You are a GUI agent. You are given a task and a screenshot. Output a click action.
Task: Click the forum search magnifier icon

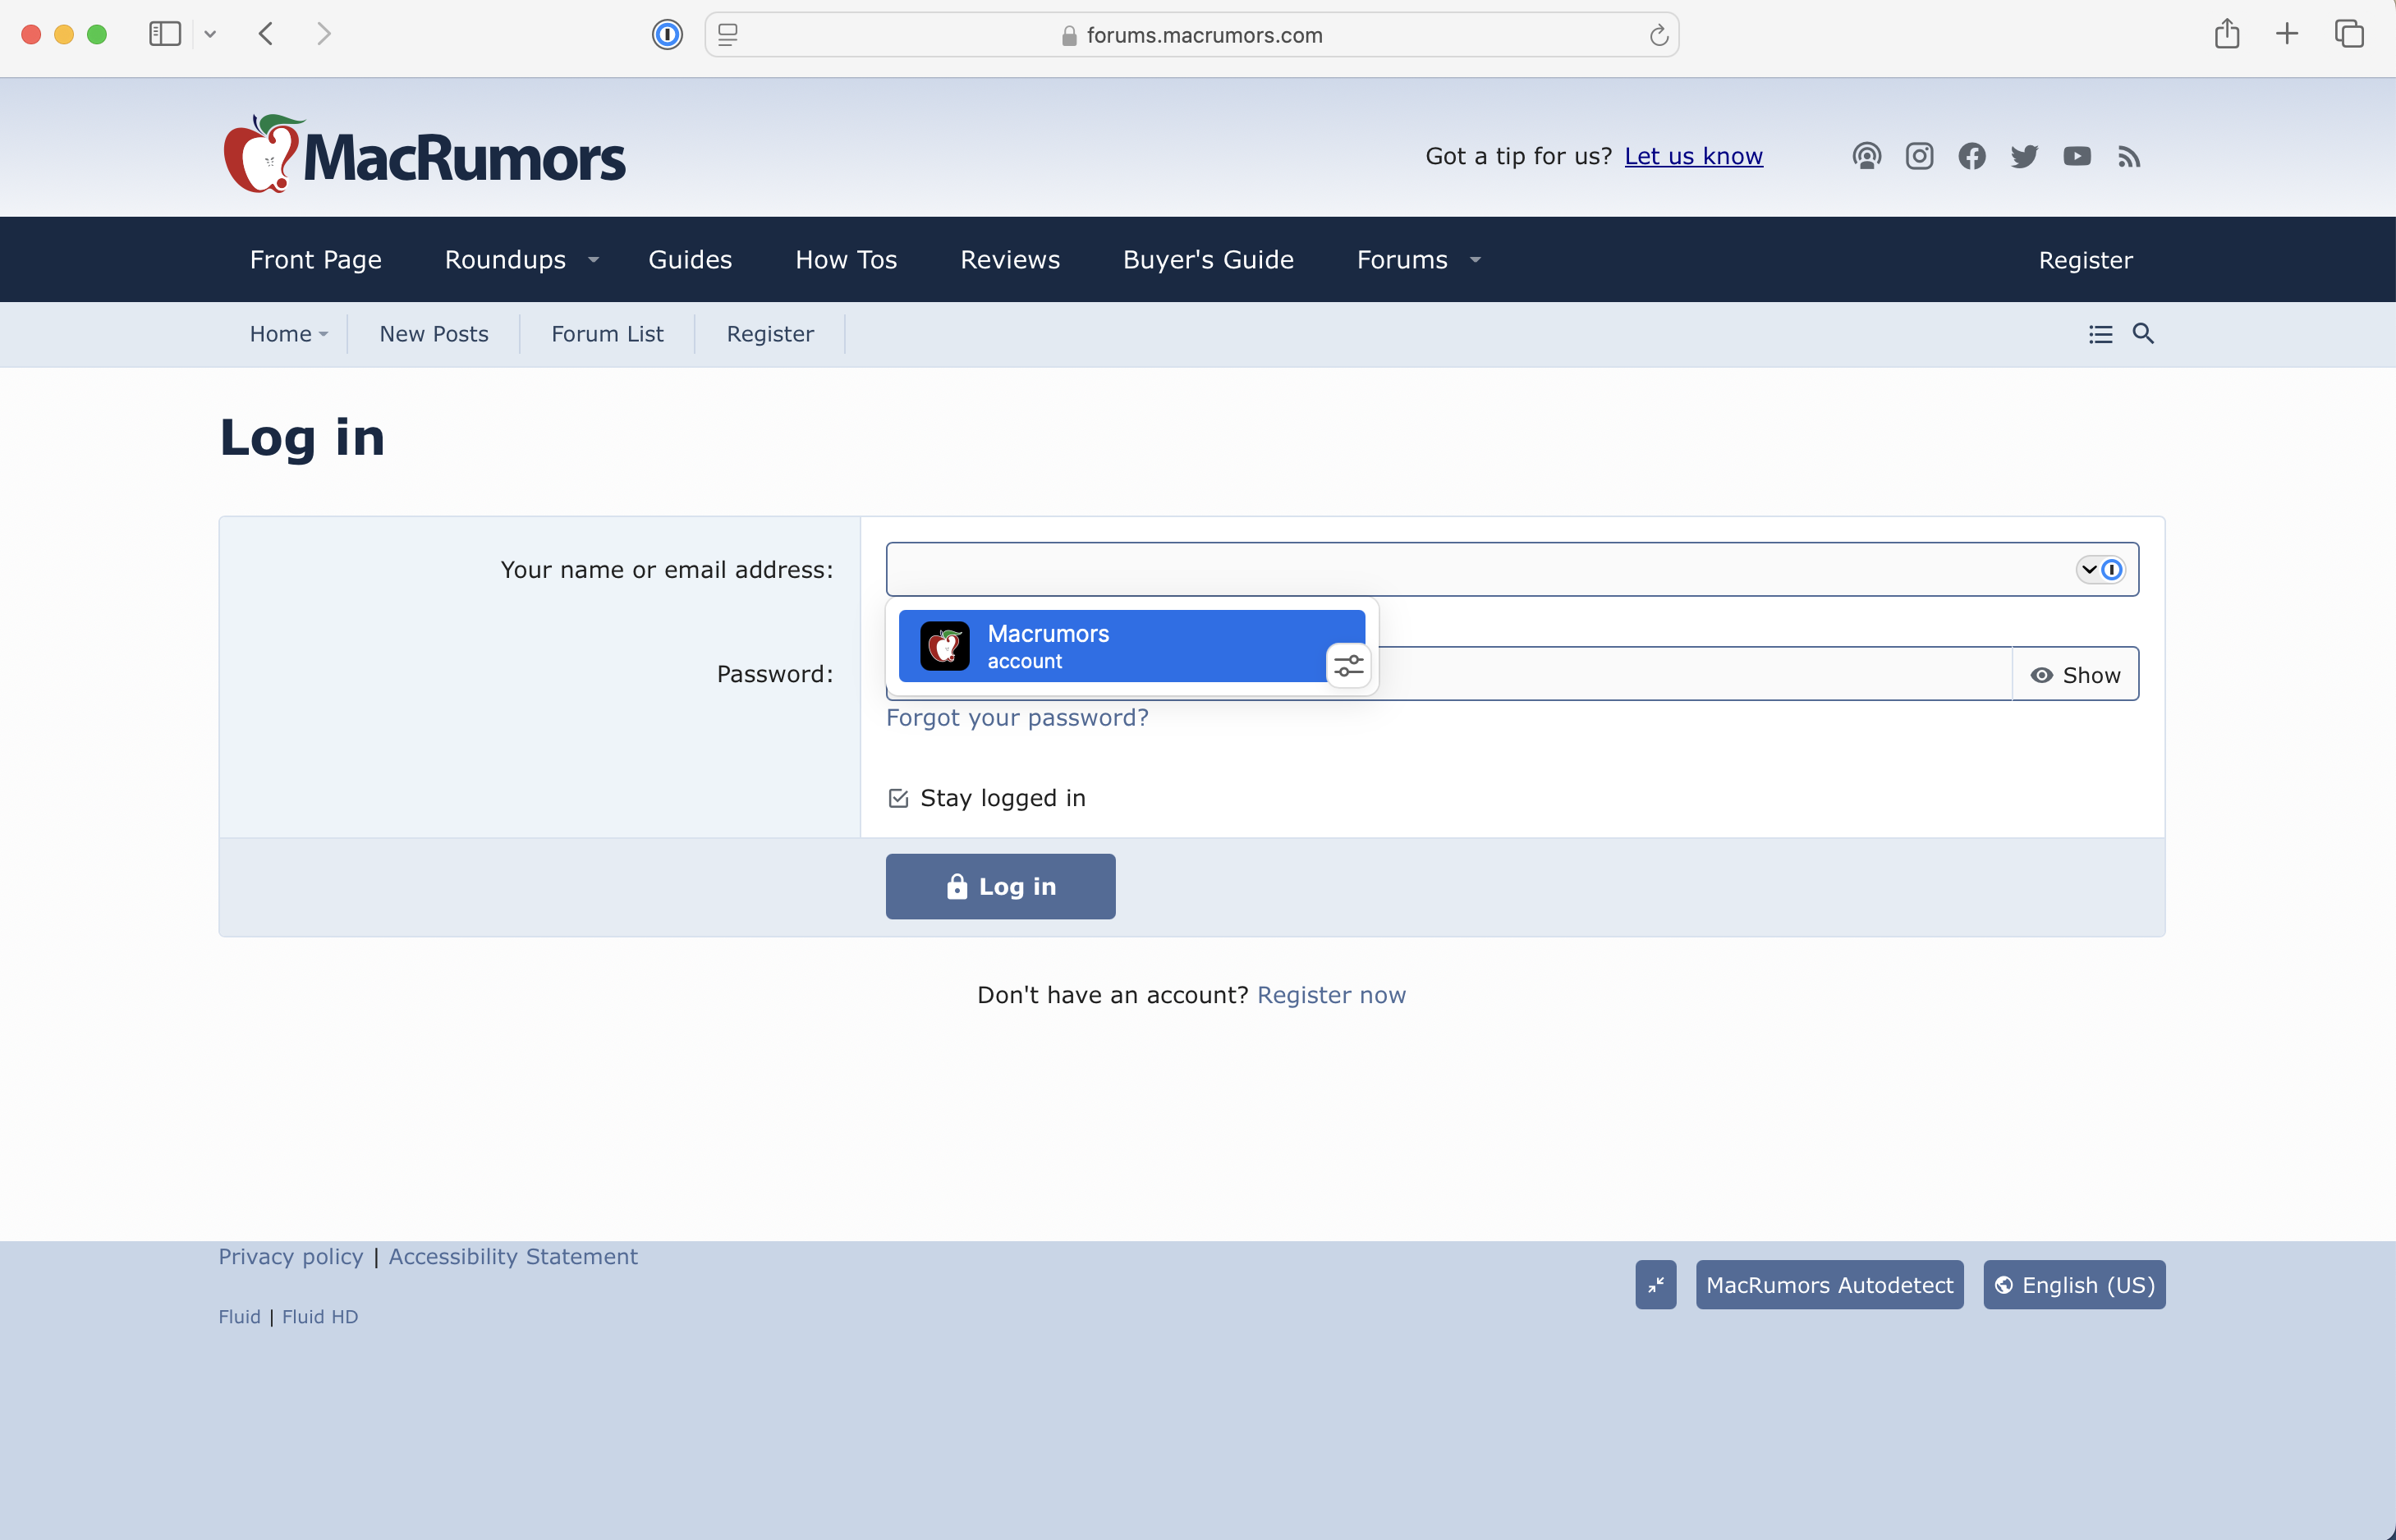[x=2143, y=334]
